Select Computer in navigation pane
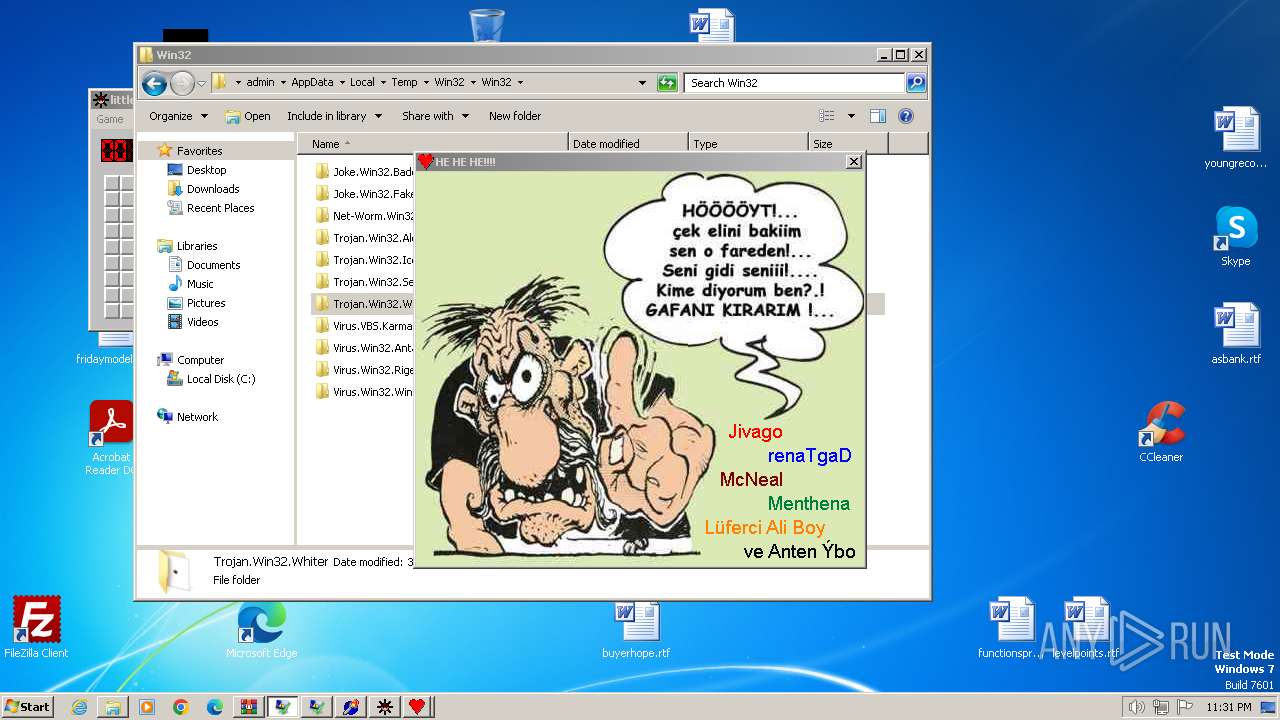The image size is (1280, 720). click(x=200, y=360)
